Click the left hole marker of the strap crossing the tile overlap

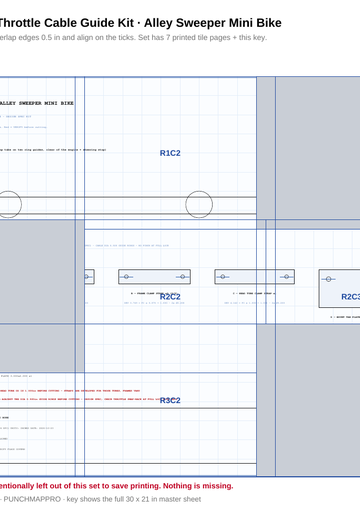223,277
